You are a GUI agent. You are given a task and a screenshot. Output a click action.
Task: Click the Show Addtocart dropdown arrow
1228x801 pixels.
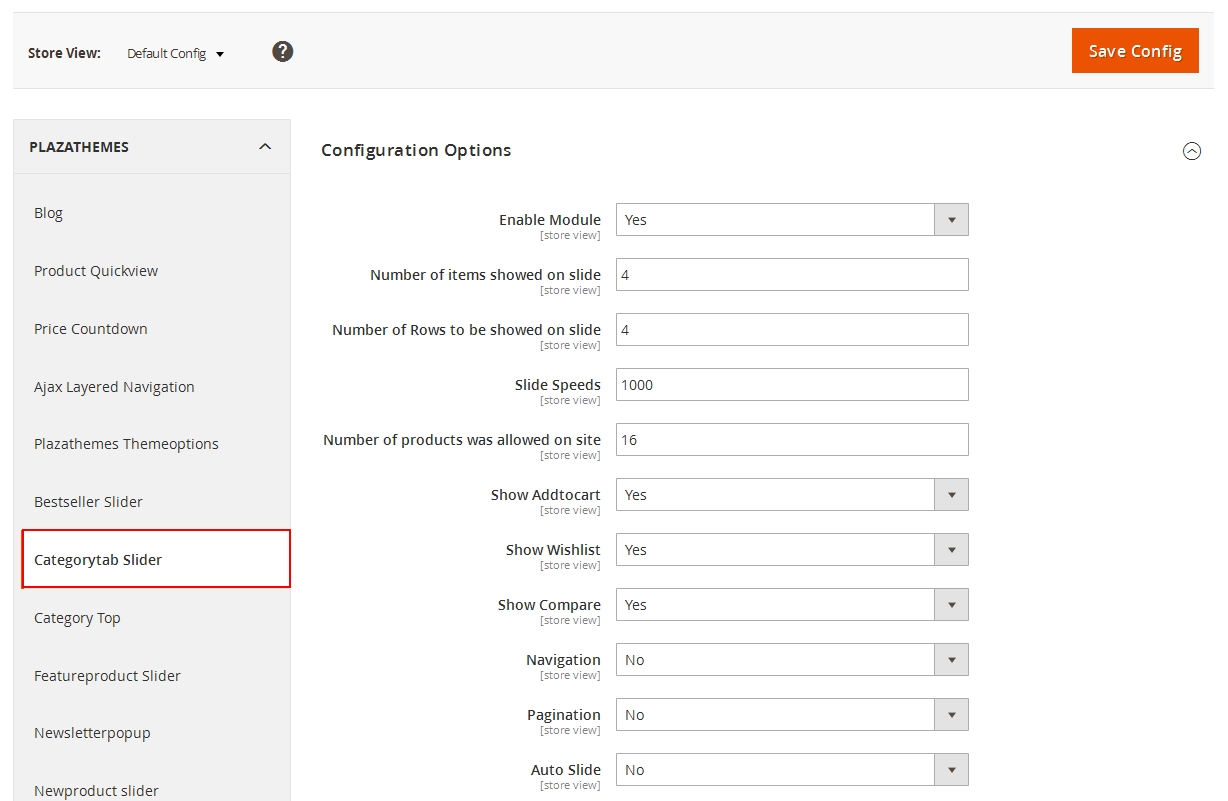pyautogui.click(x=952, y=494)
